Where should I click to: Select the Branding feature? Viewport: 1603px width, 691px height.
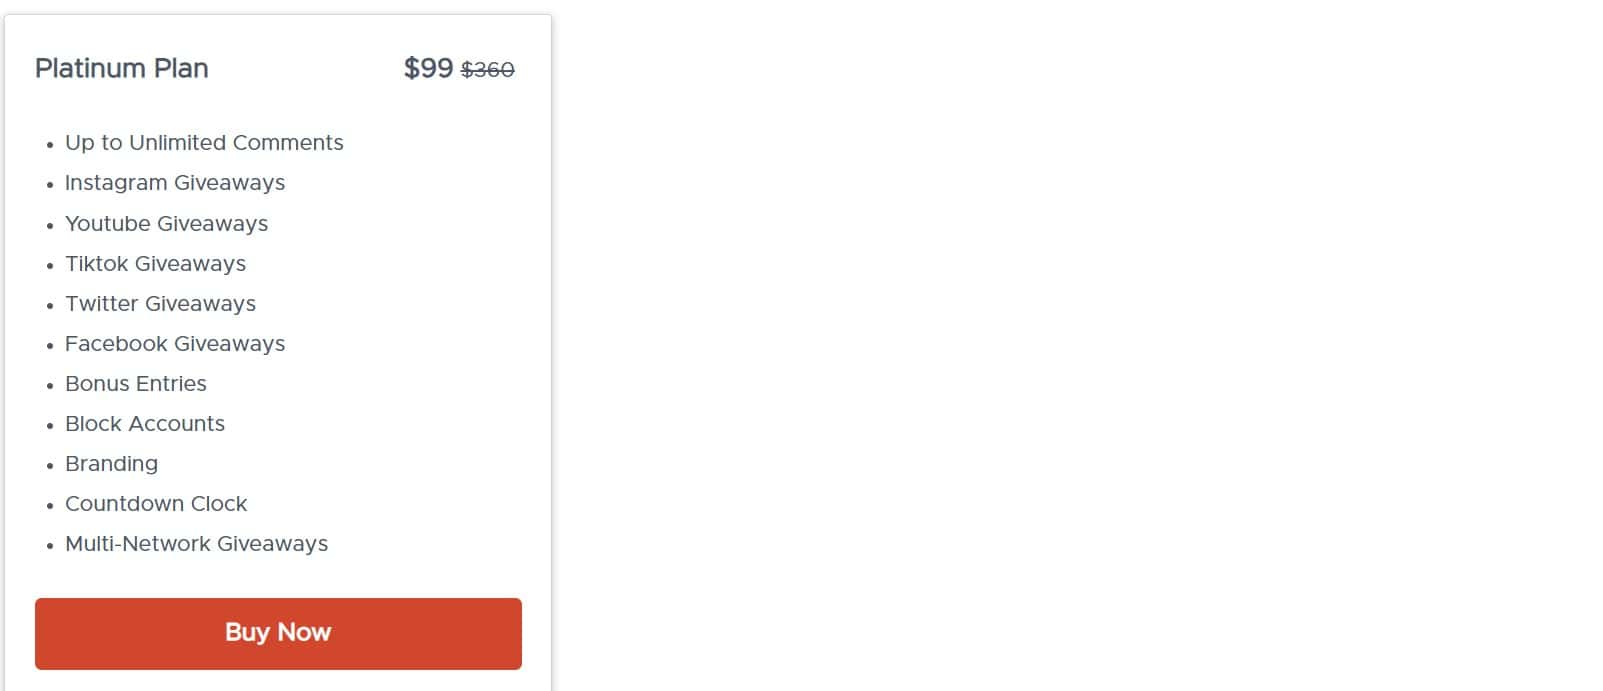(x=111, y=464)
